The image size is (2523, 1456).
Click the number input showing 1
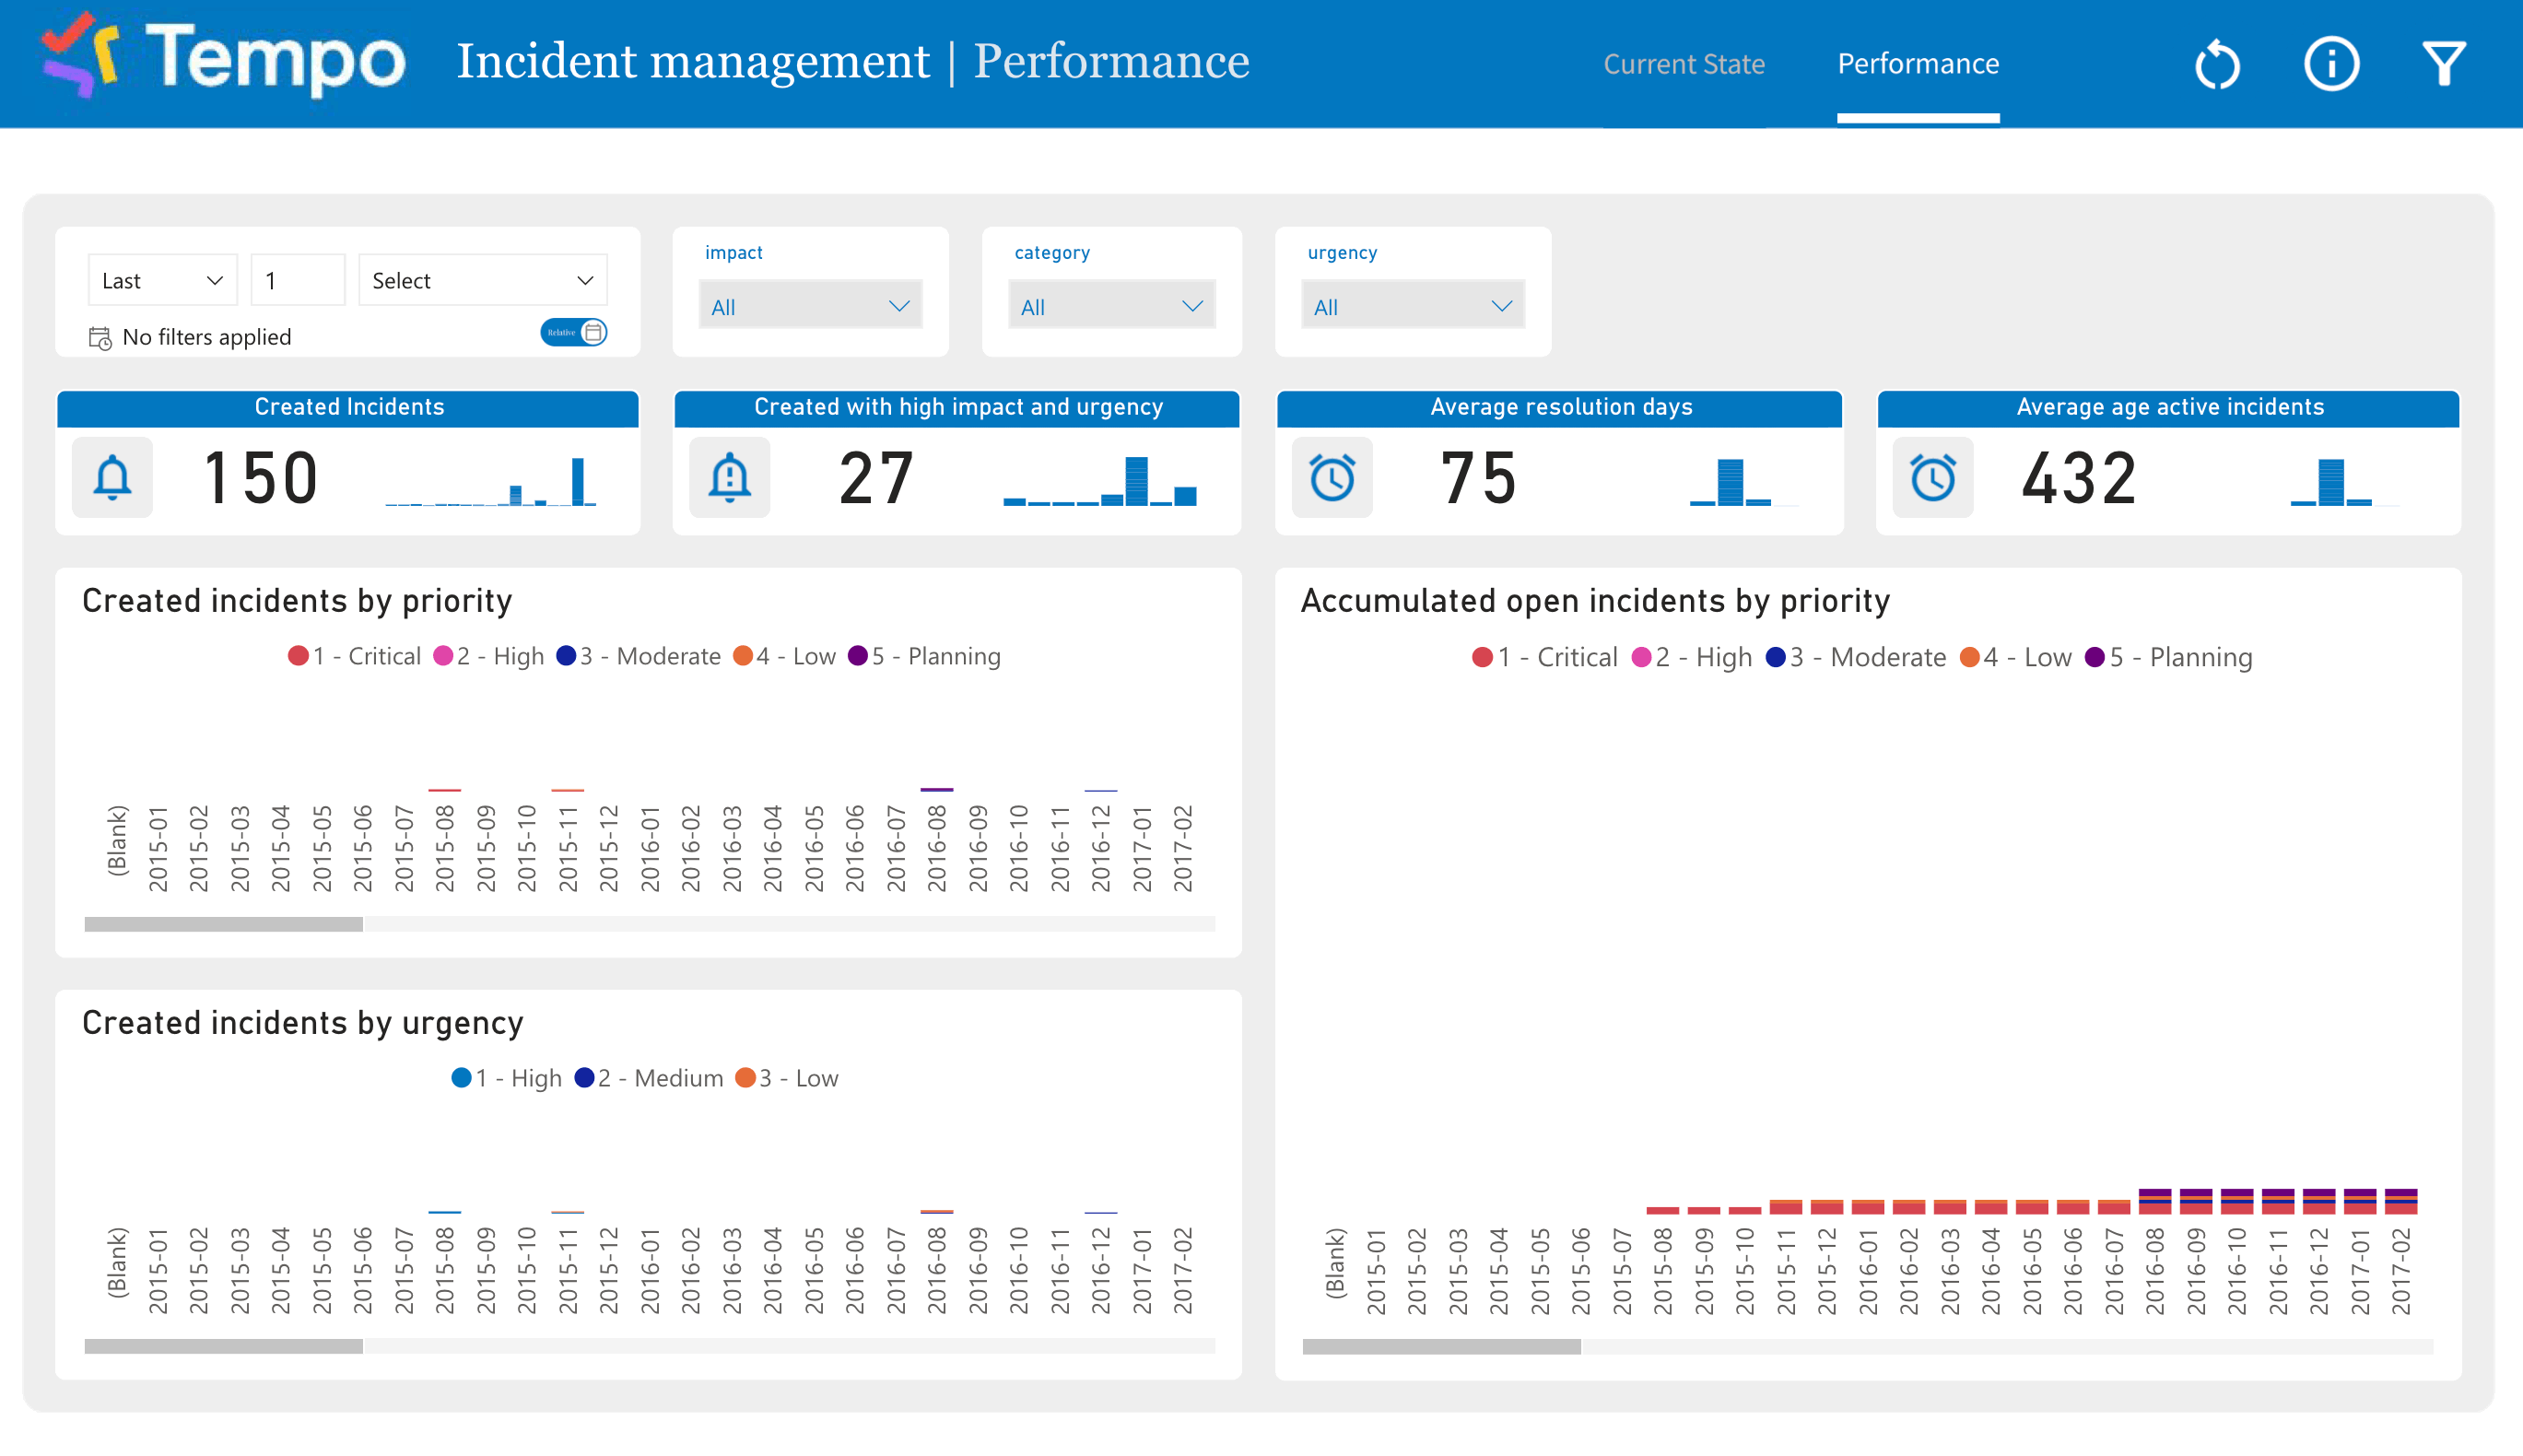pyautogui.click(x=296, y=280)
